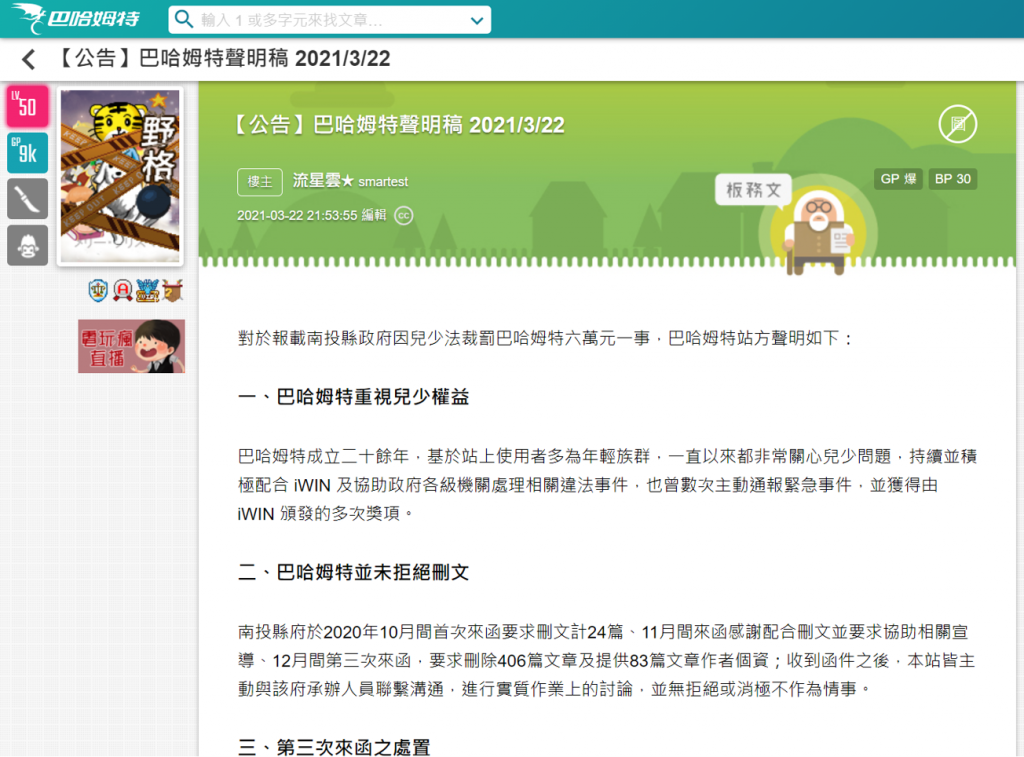This screenshot has height=757, width=1024.
Task: Click the red A medal badge
Action: click(123, 290)
